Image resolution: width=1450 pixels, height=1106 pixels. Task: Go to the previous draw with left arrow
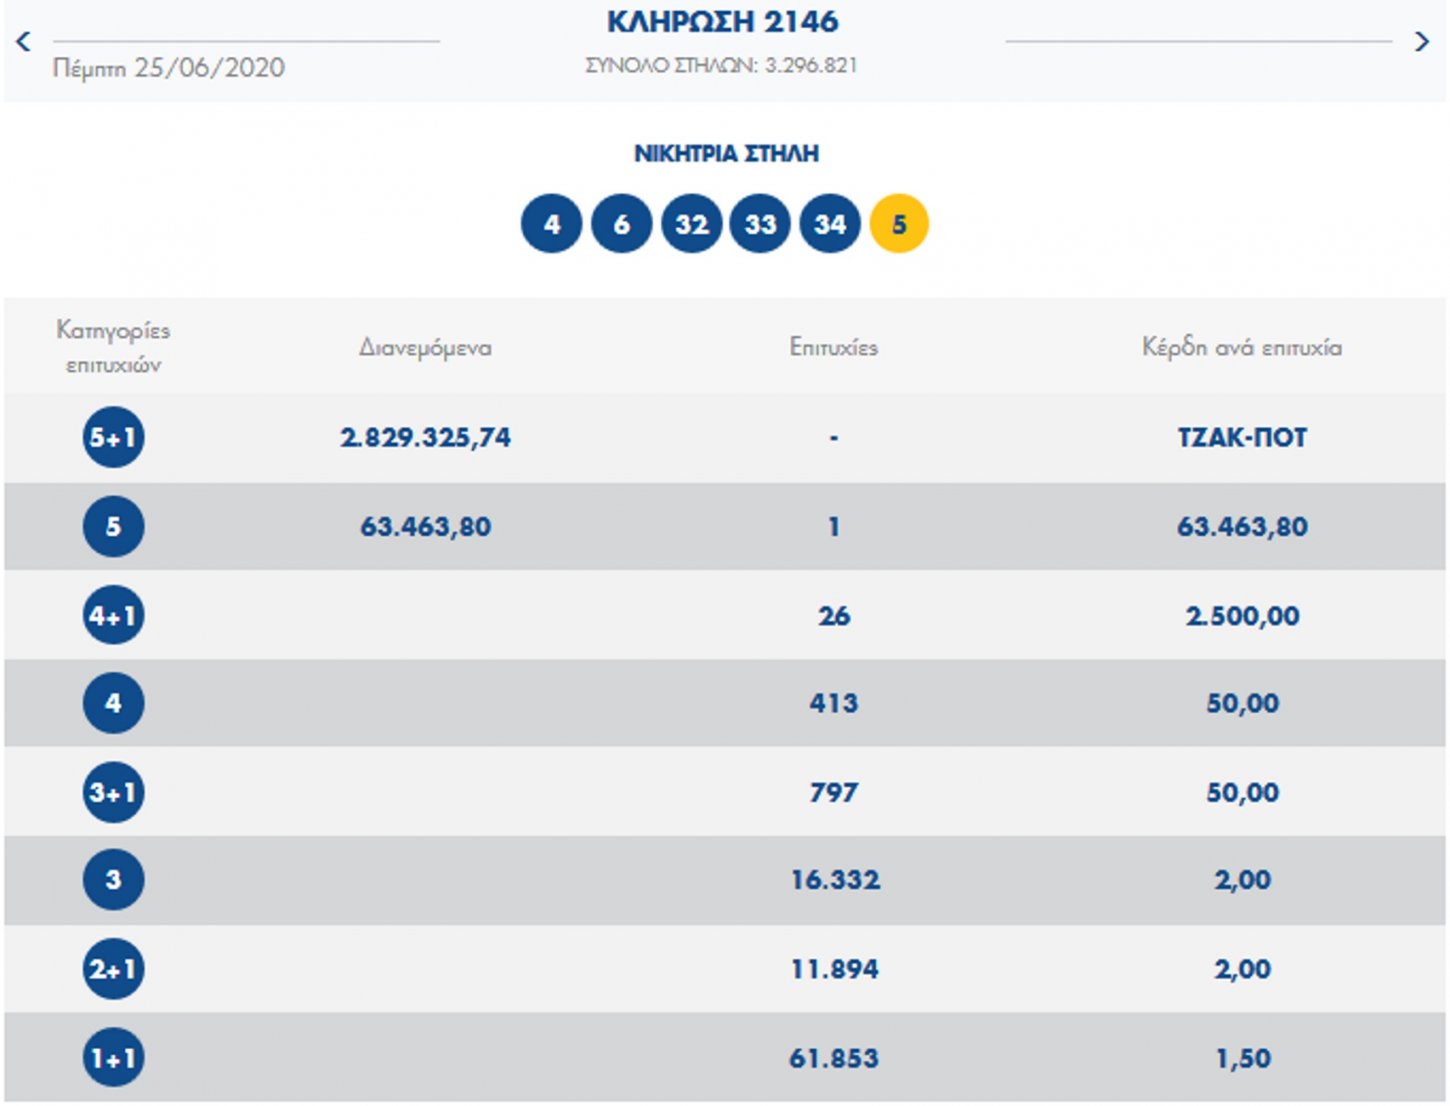click(24, 42)
